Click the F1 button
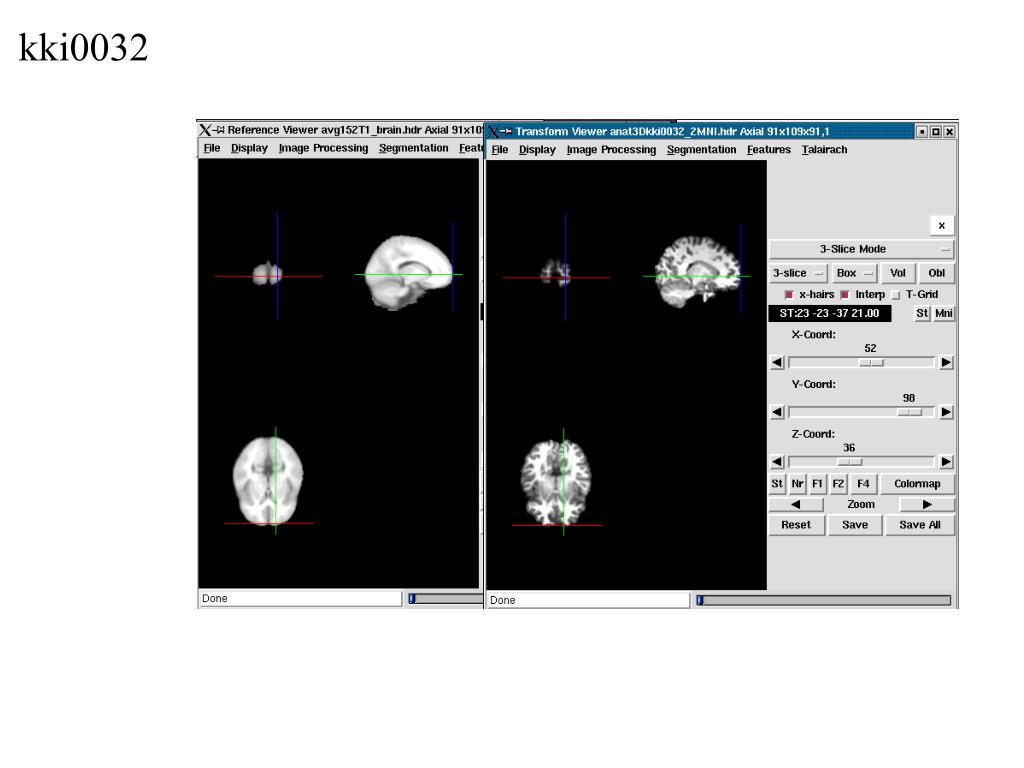Image resolution: width=1024 pixels, height=768 pixels. [817, 484]
